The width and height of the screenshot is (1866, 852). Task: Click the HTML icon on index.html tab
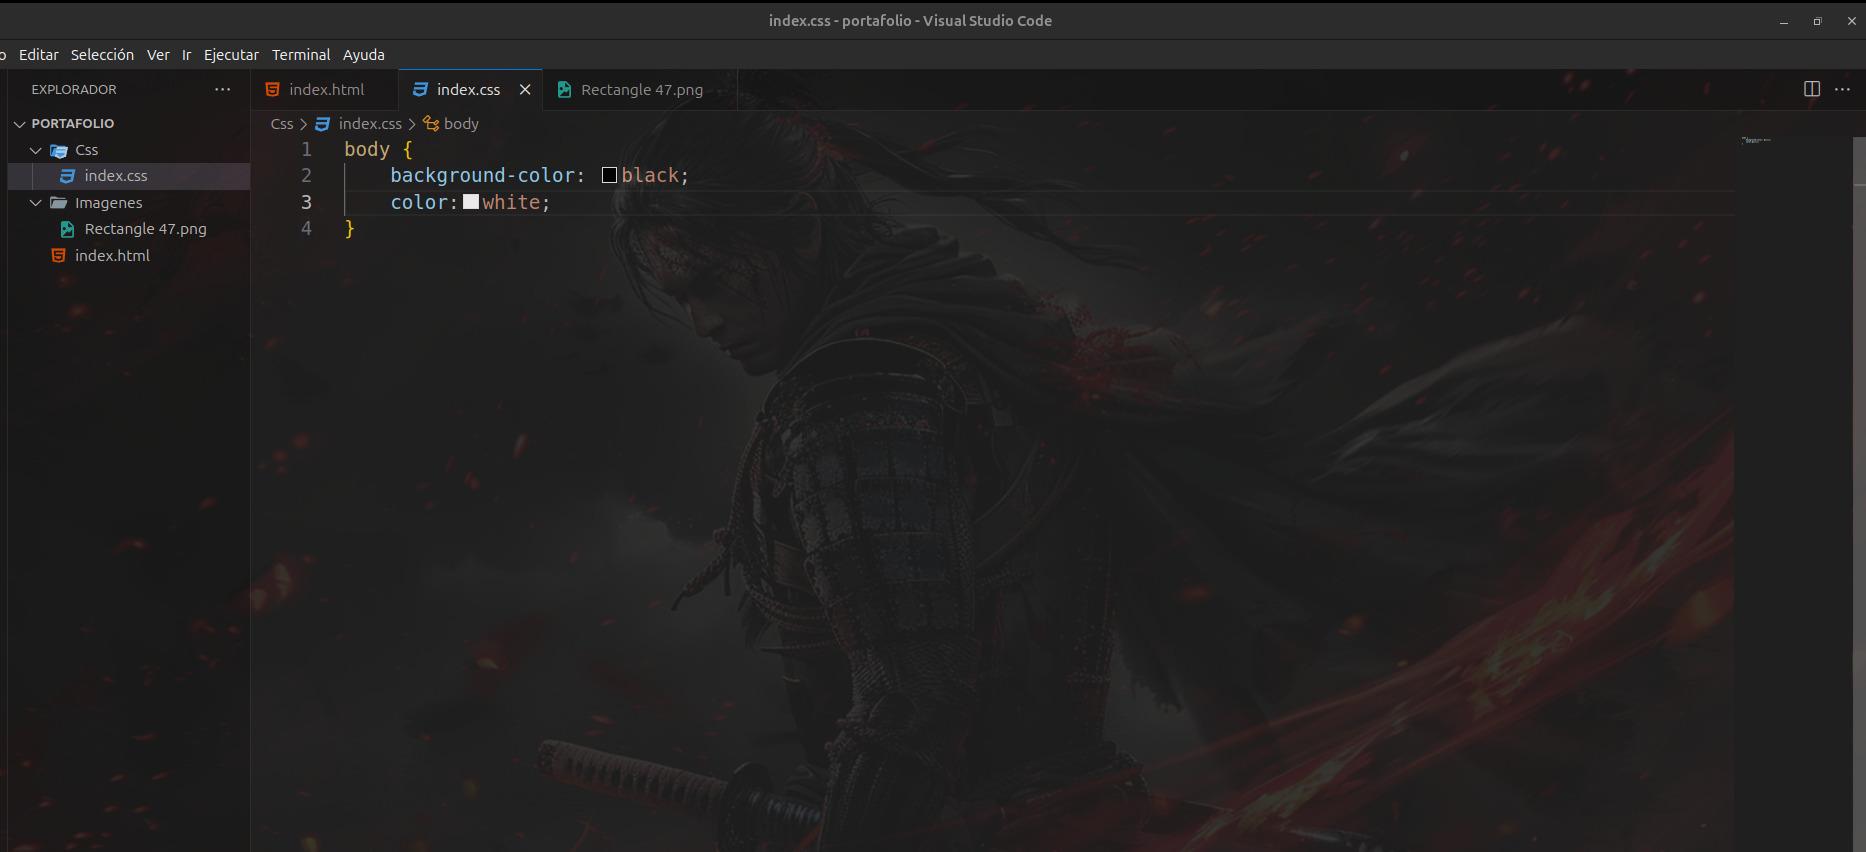(x=272, y=90)
